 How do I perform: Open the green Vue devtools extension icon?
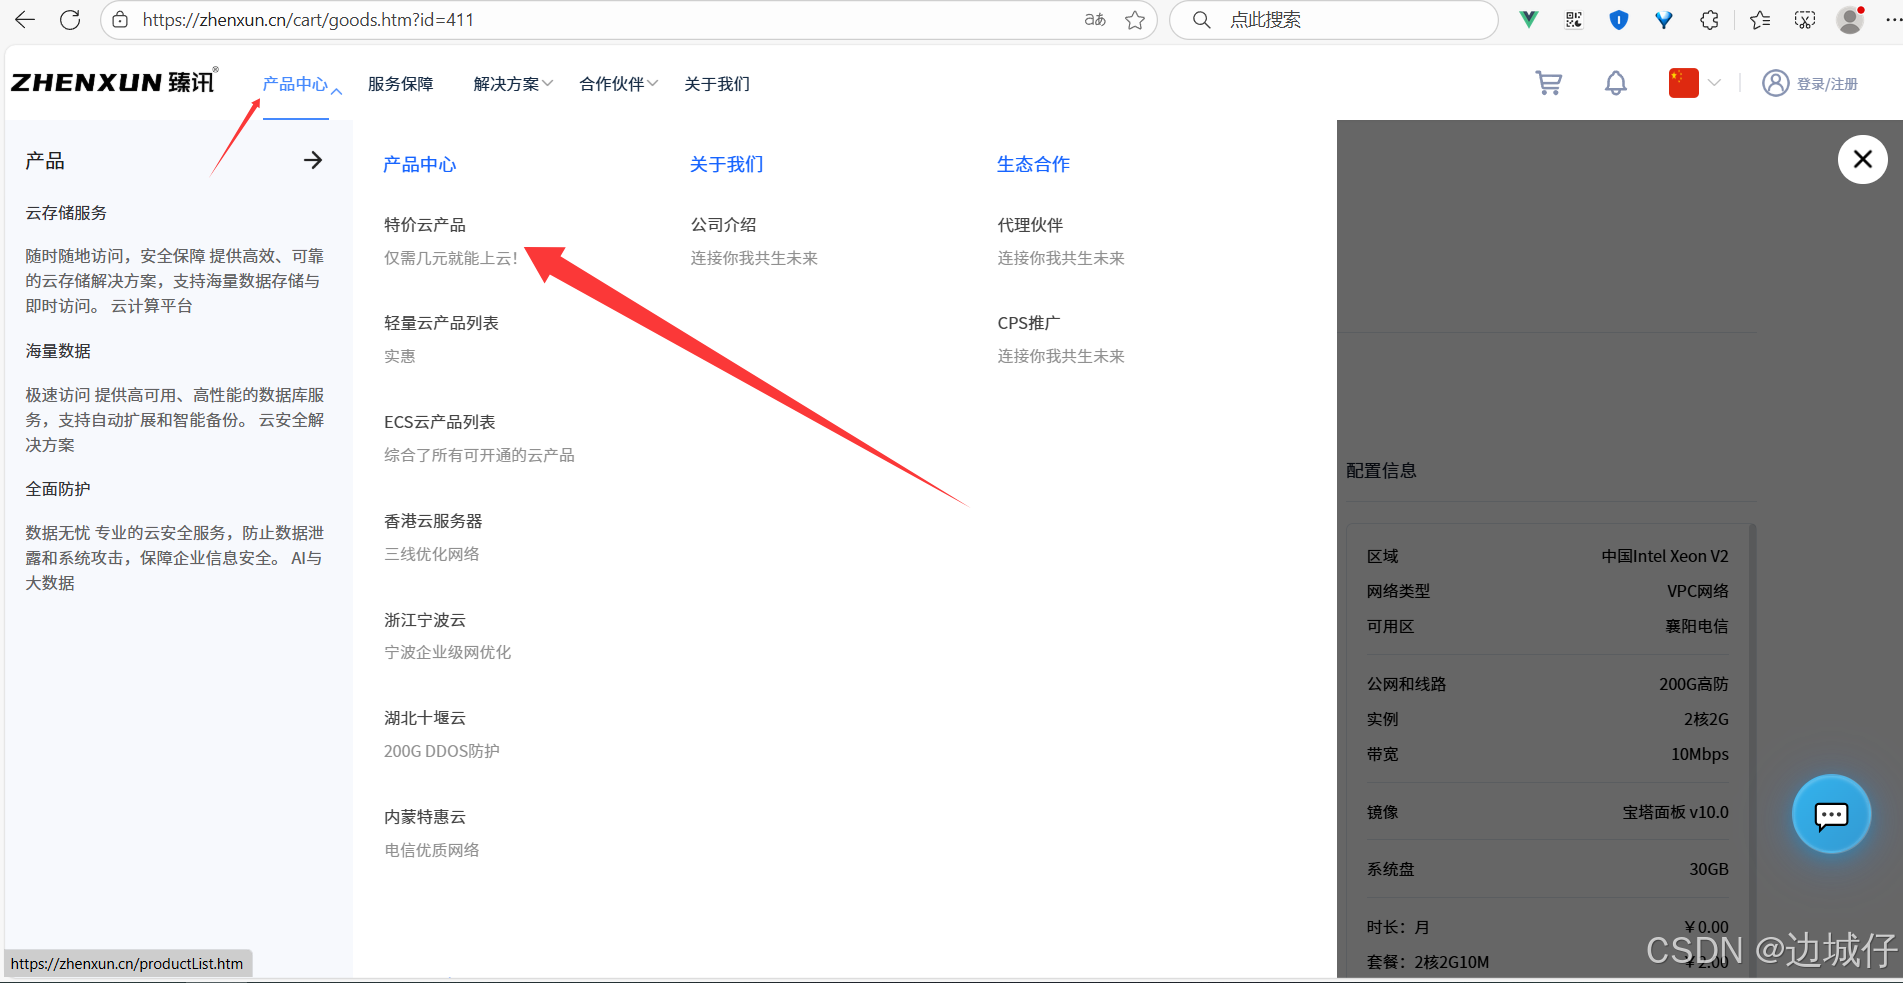coord(1527,19)
